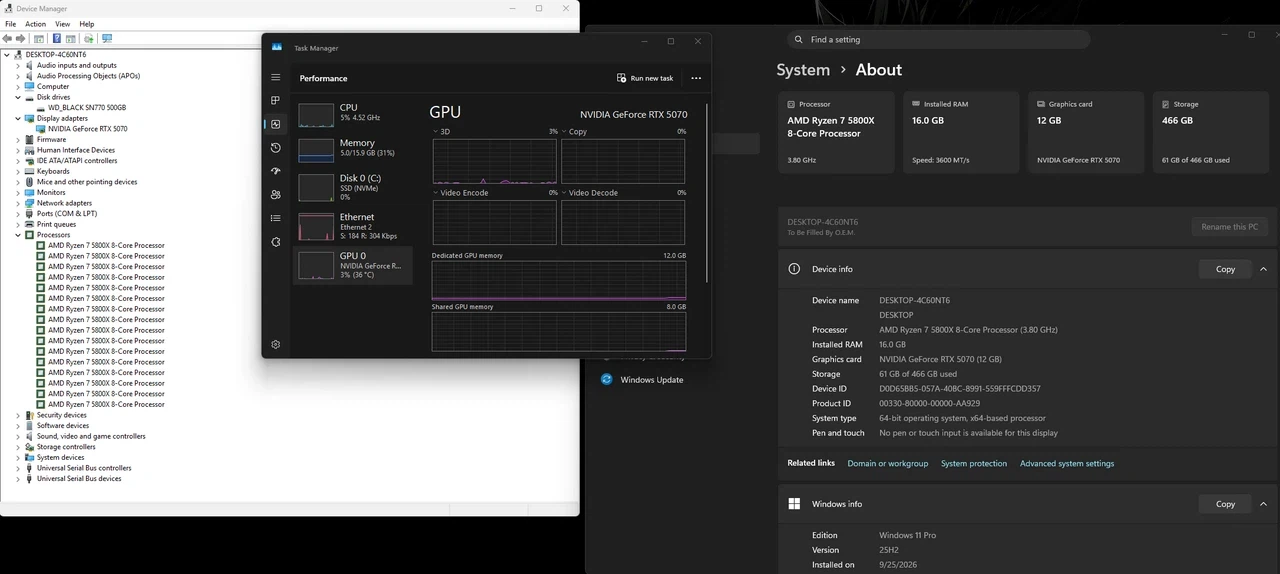The width and height of the screenshot is (1280, 574).
Task: Click Device info circle icon in Settings
Action: [x=794, y=269]
